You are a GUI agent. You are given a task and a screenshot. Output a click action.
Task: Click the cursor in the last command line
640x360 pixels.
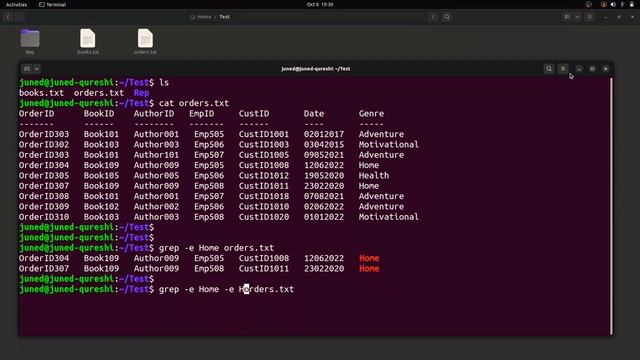[x=246, y=289]
